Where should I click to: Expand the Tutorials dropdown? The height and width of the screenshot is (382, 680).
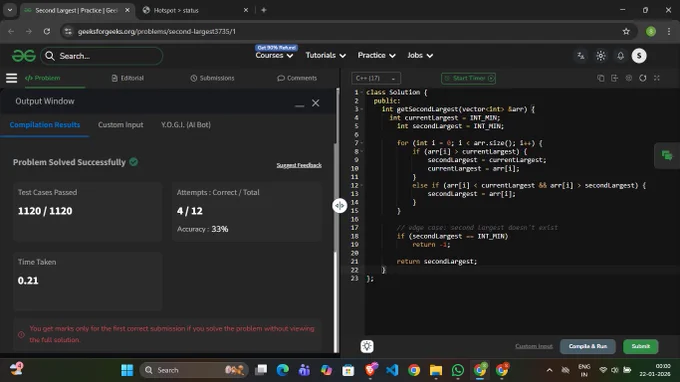pyautogui.click(x=325, y=56)
